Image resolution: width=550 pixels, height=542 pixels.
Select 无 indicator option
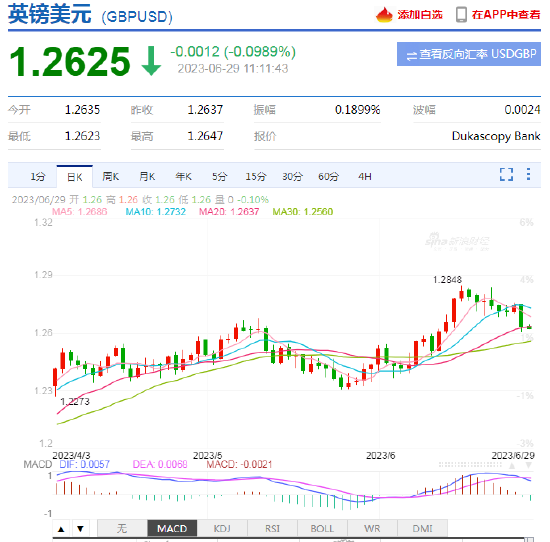point(122,528)
